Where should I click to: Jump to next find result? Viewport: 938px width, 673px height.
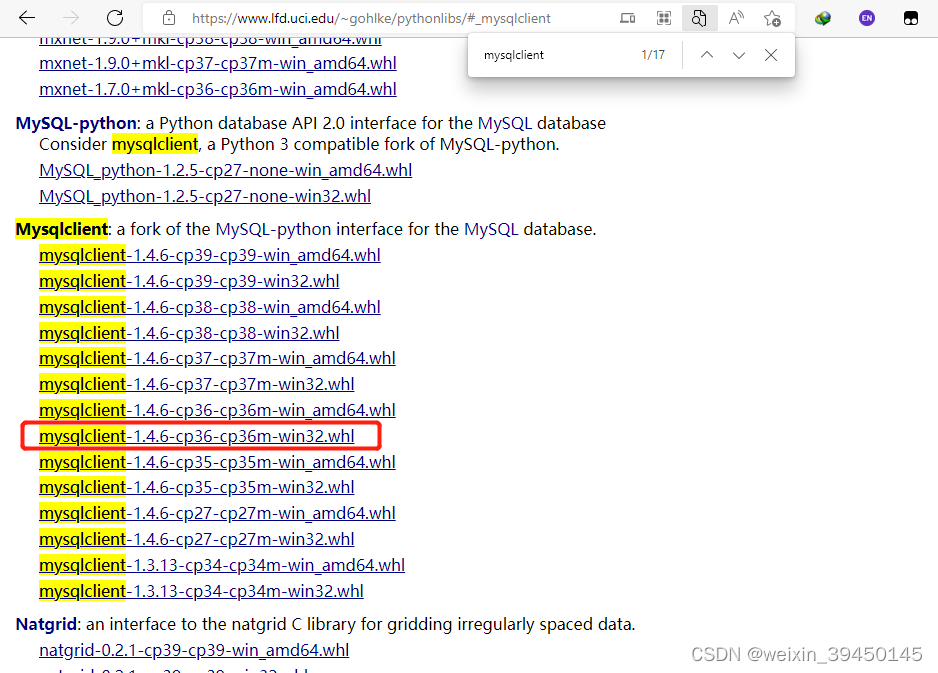click(x=739, y=55)
